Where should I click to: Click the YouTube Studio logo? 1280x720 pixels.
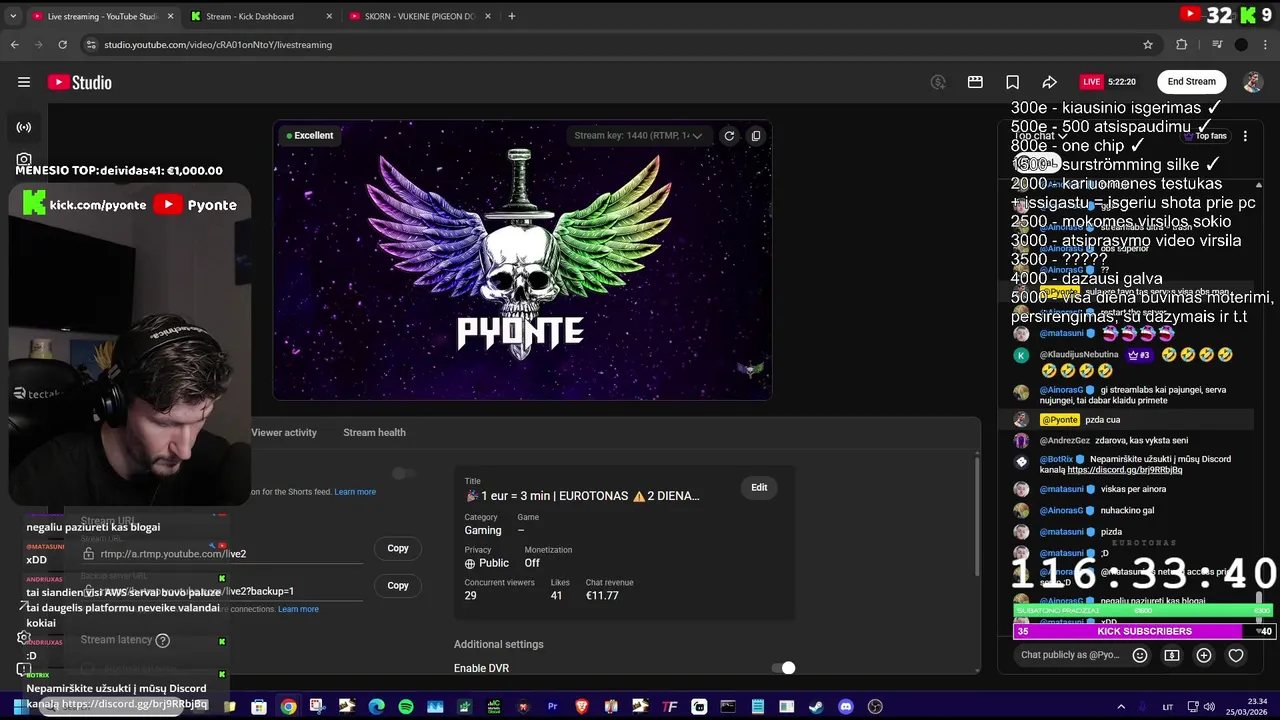coord(80,82)
